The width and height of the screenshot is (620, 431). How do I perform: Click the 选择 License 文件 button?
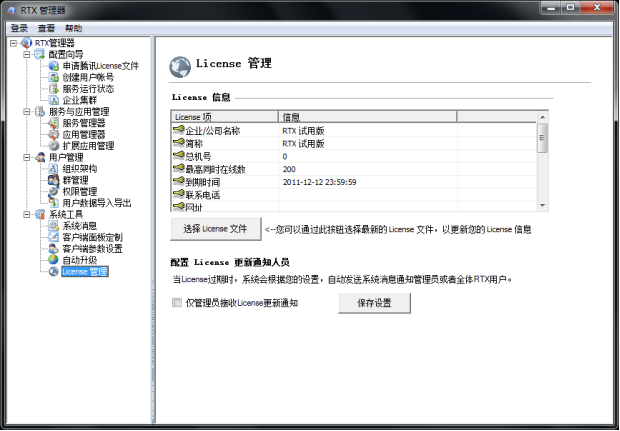click(x=216, y=229)
